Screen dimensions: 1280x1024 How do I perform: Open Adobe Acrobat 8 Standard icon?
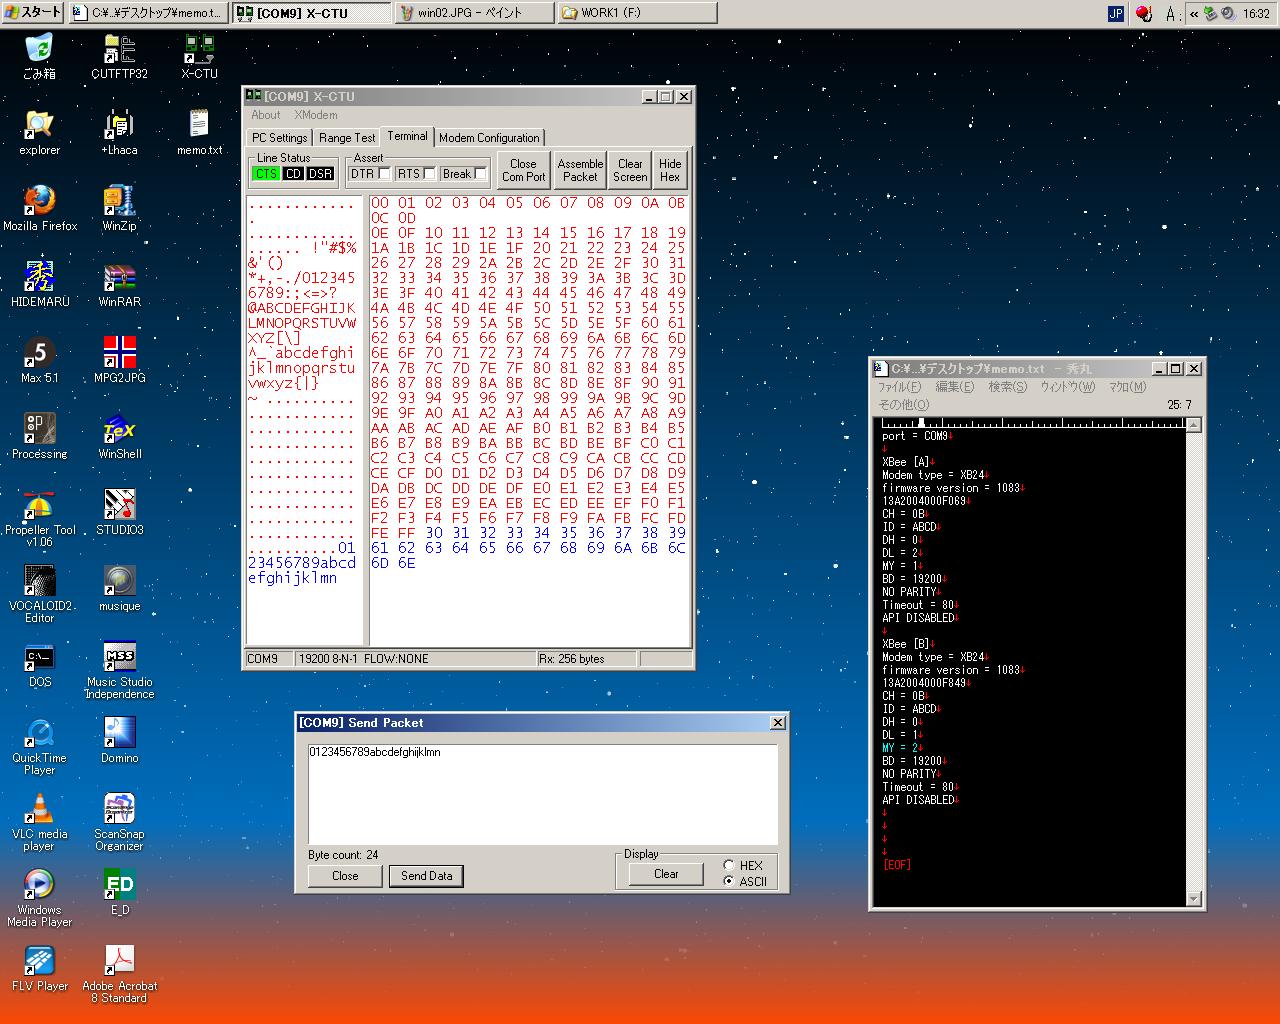[119, 961]
